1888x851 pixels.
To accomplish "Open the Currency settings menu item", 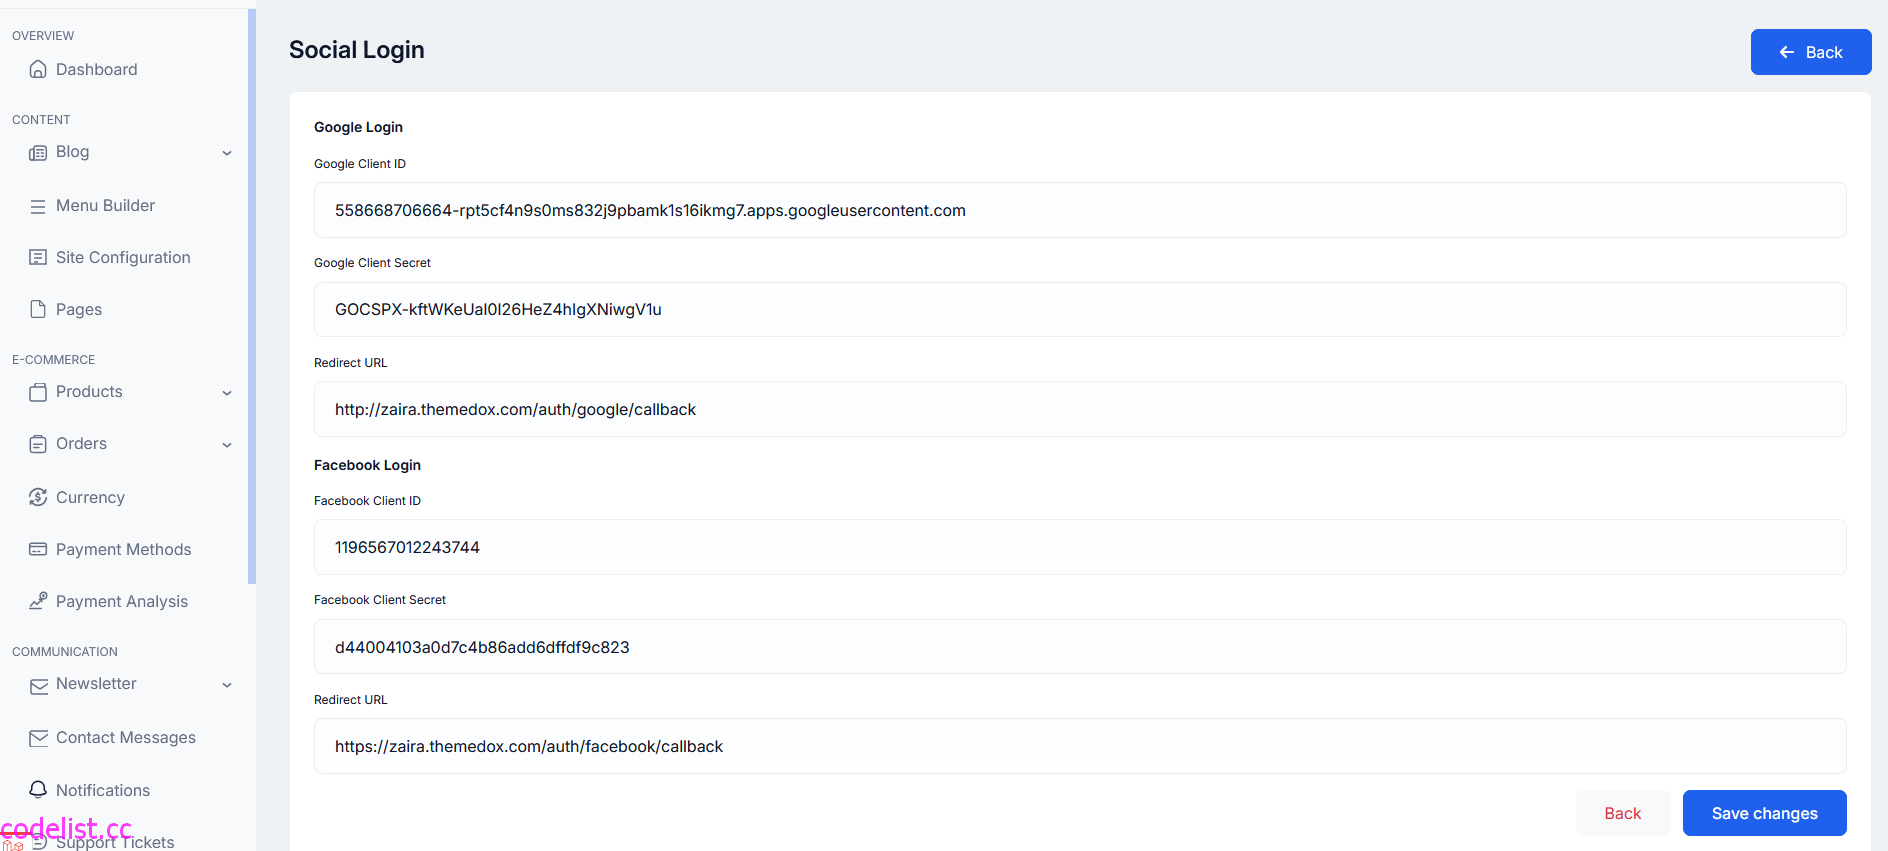I will tap(90, 497).
